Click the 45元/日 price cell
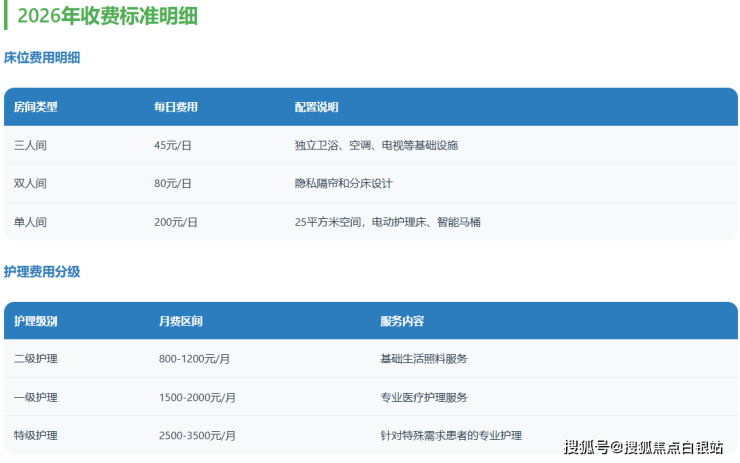The width and height of the screenshot is (740, 463). click(x=173, y=145)
